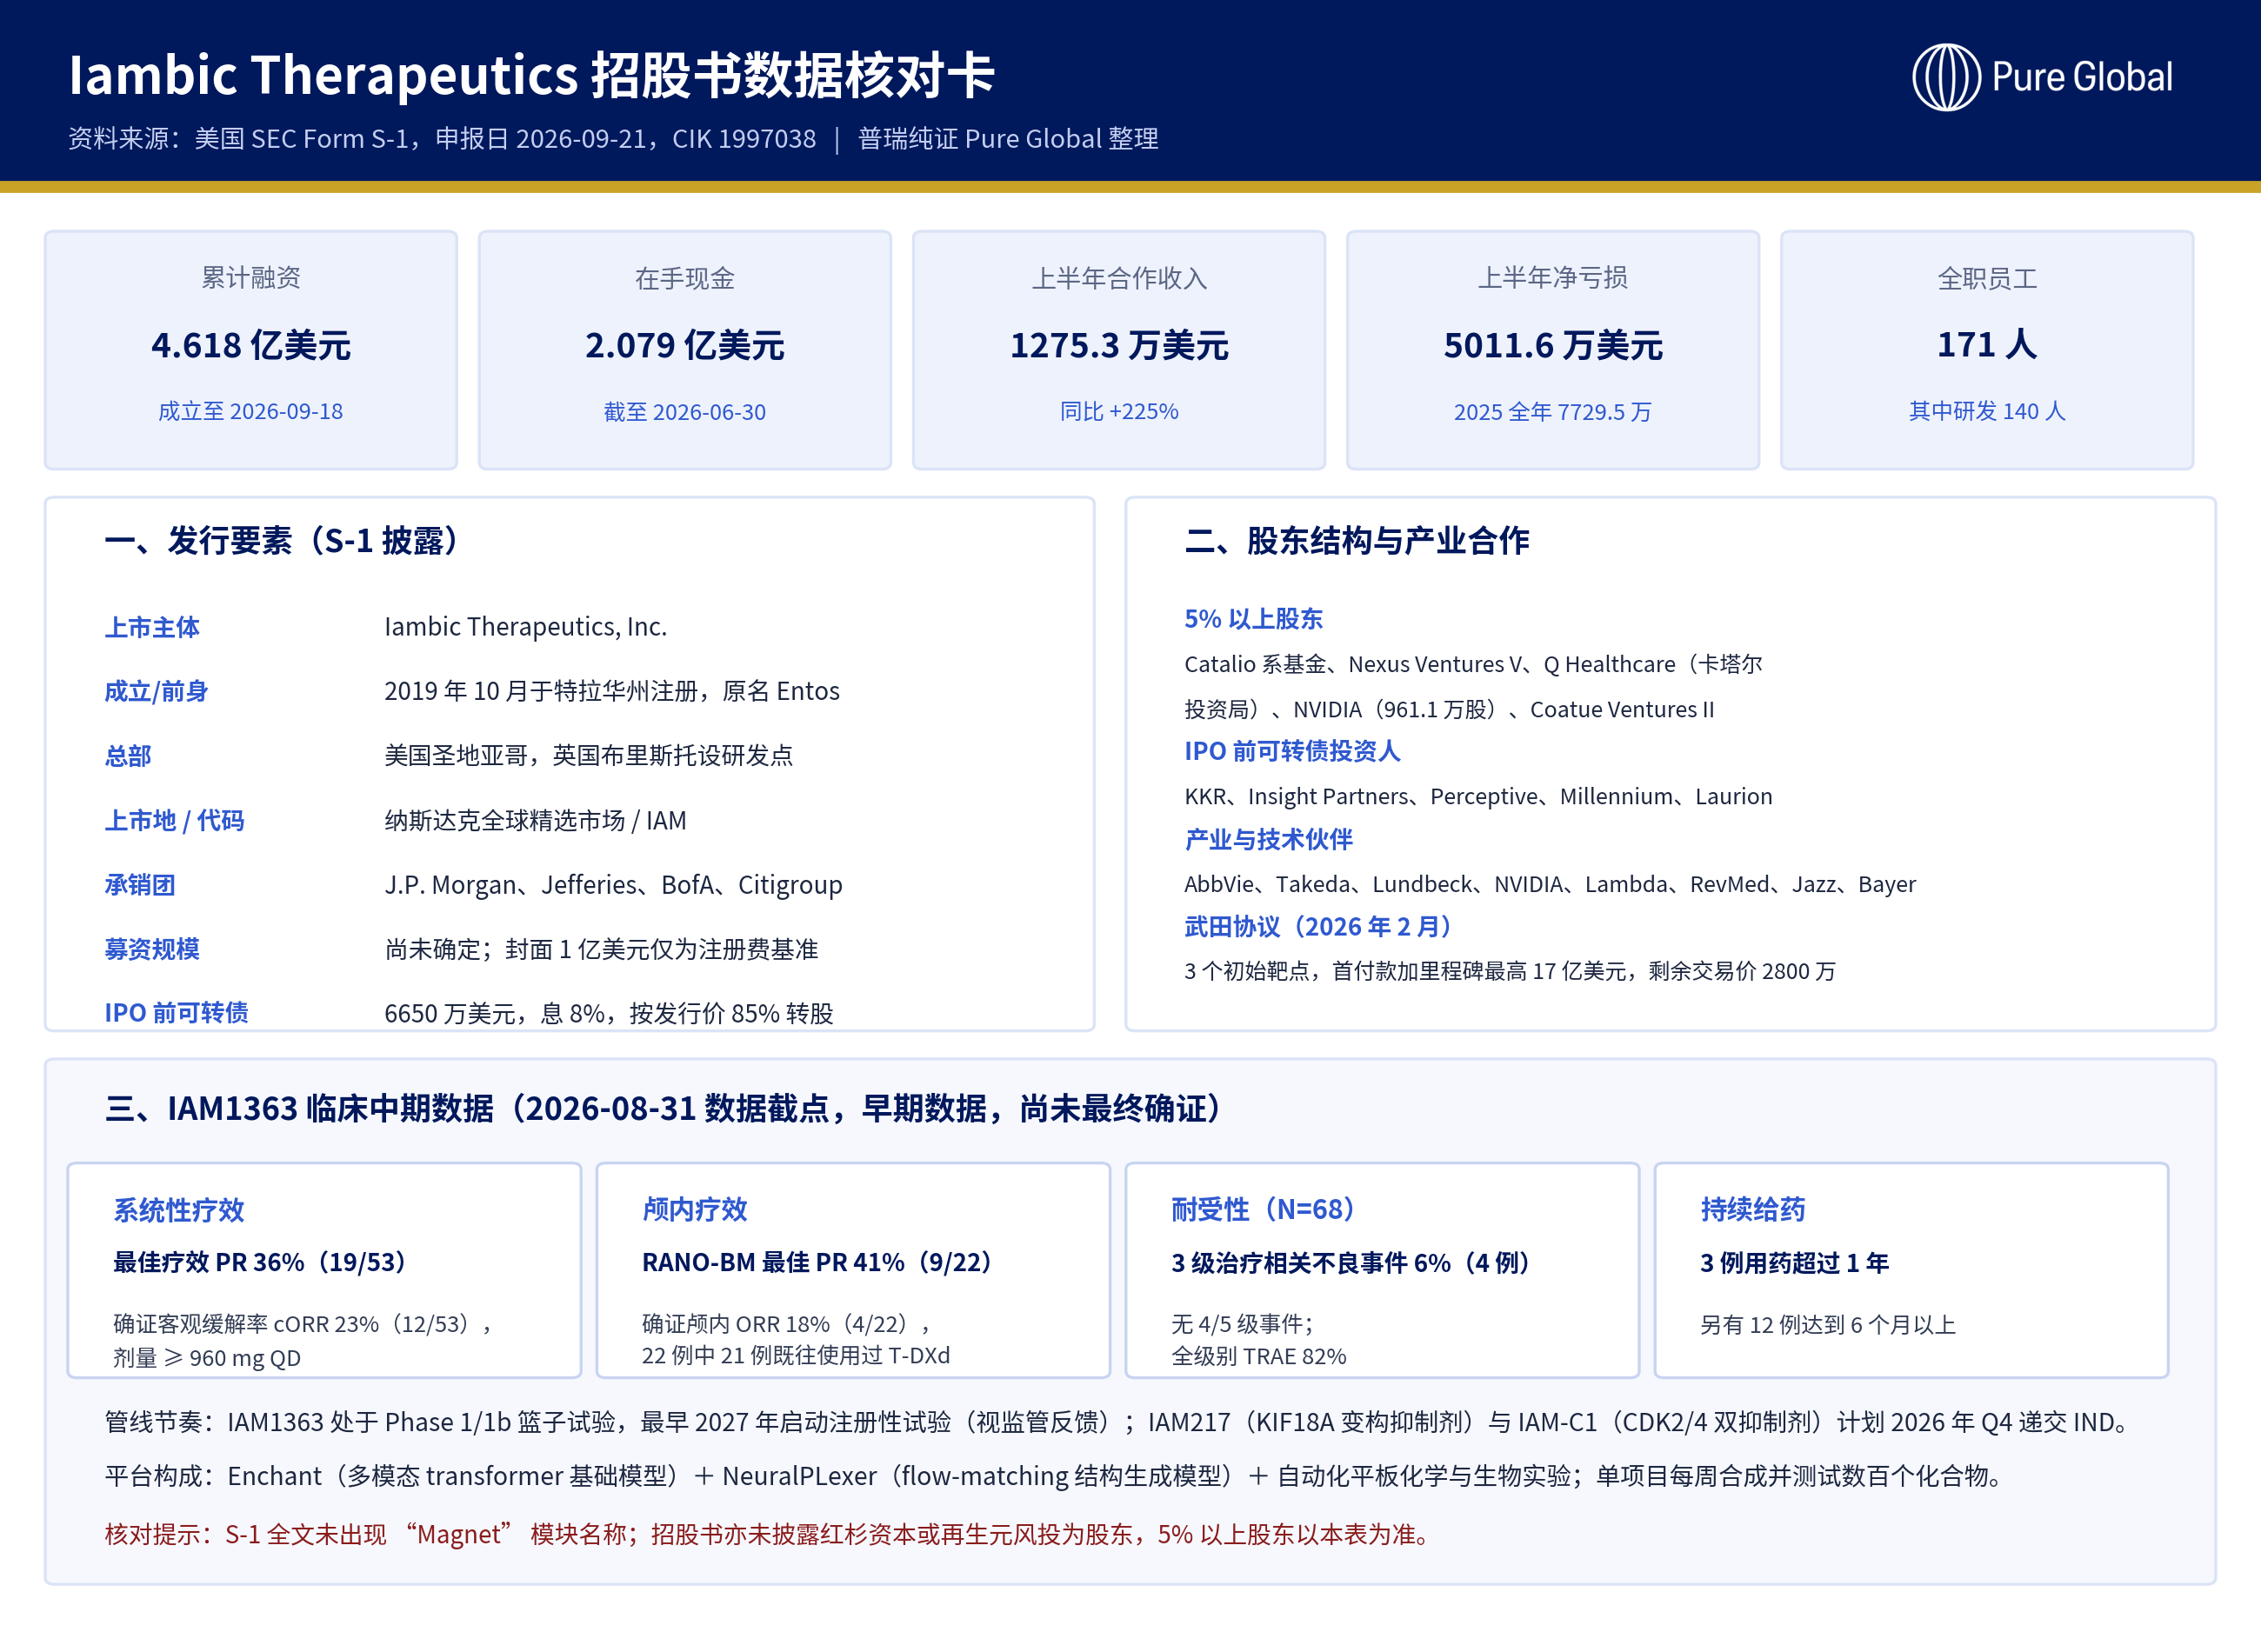Screen dimensions: 2261x1652
Task: Click the '耐受性（N=68）' card title
Action: pos(1263,1210)
